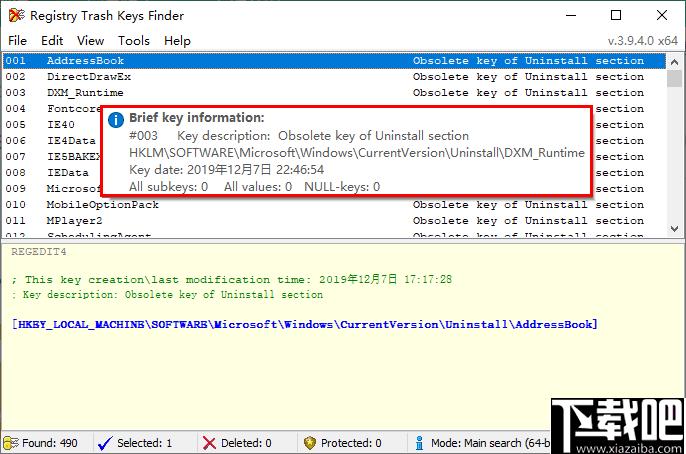
Task: Select the 011 MPlayer2 row
Action: coord(334,220)
